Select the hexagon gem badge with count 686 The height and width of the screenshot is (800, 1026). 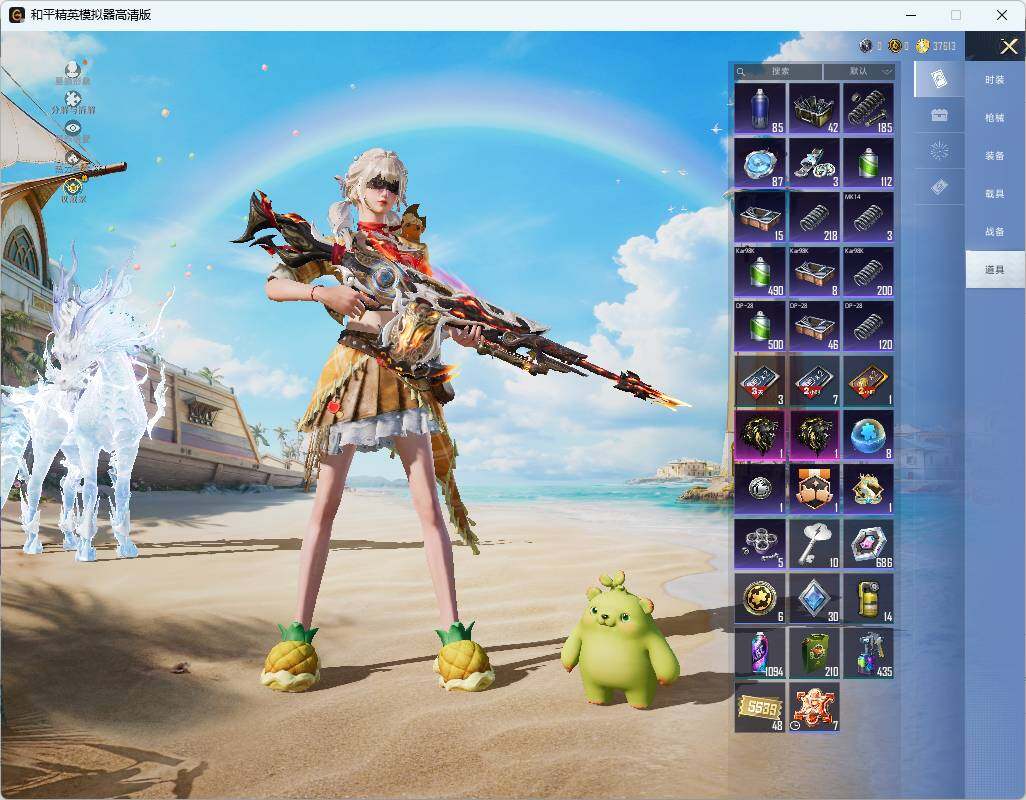868,544
